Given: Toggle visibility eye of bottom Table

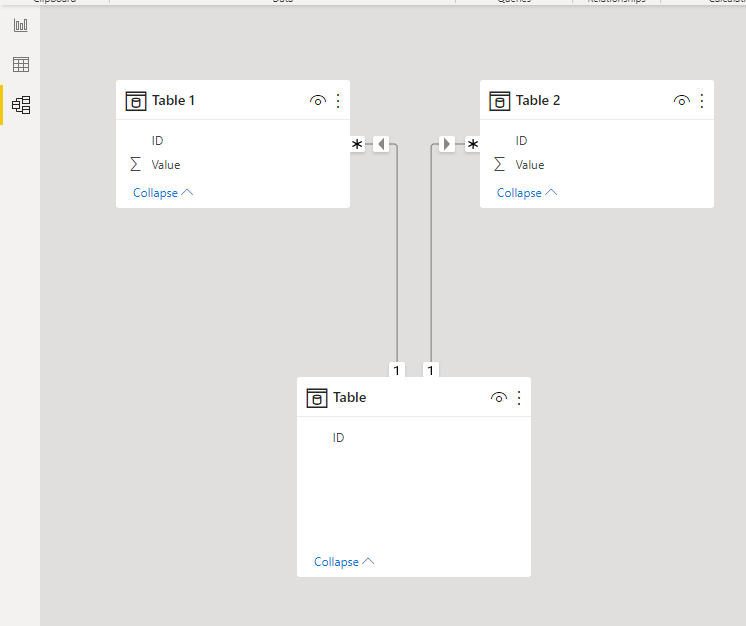Looking at the screenshot, I should [x=499, y=398].
